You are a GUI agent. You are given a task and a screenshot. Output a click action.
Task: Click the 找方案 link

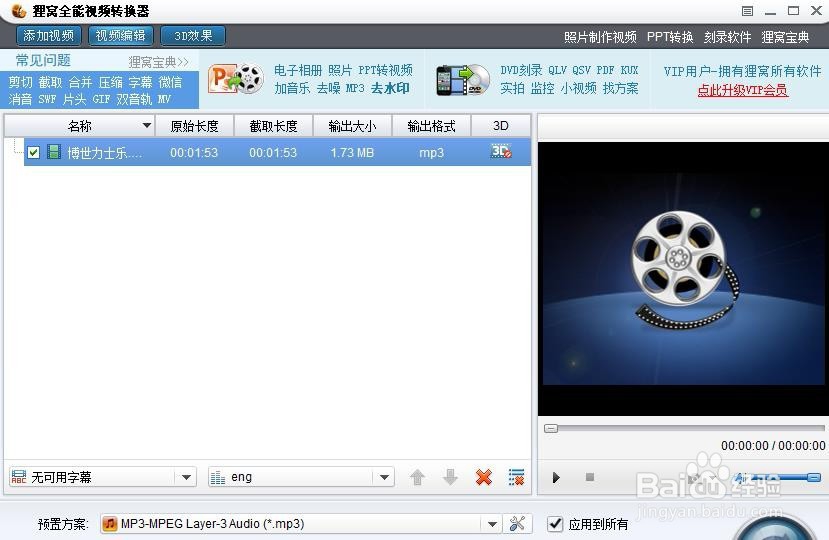click(x=620, y=88)
